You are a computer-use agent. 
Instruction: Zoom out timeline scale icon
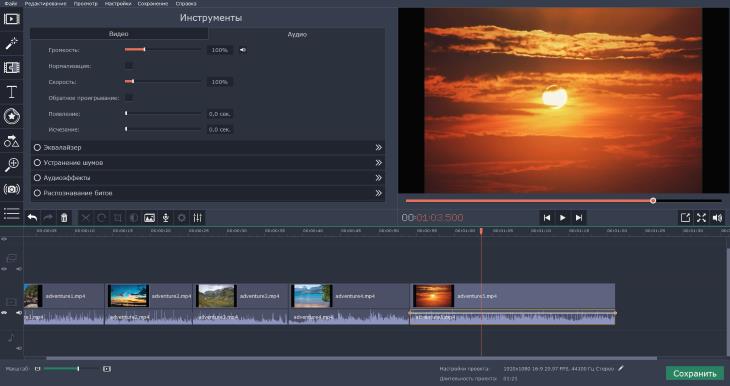[x=37, y=369]
